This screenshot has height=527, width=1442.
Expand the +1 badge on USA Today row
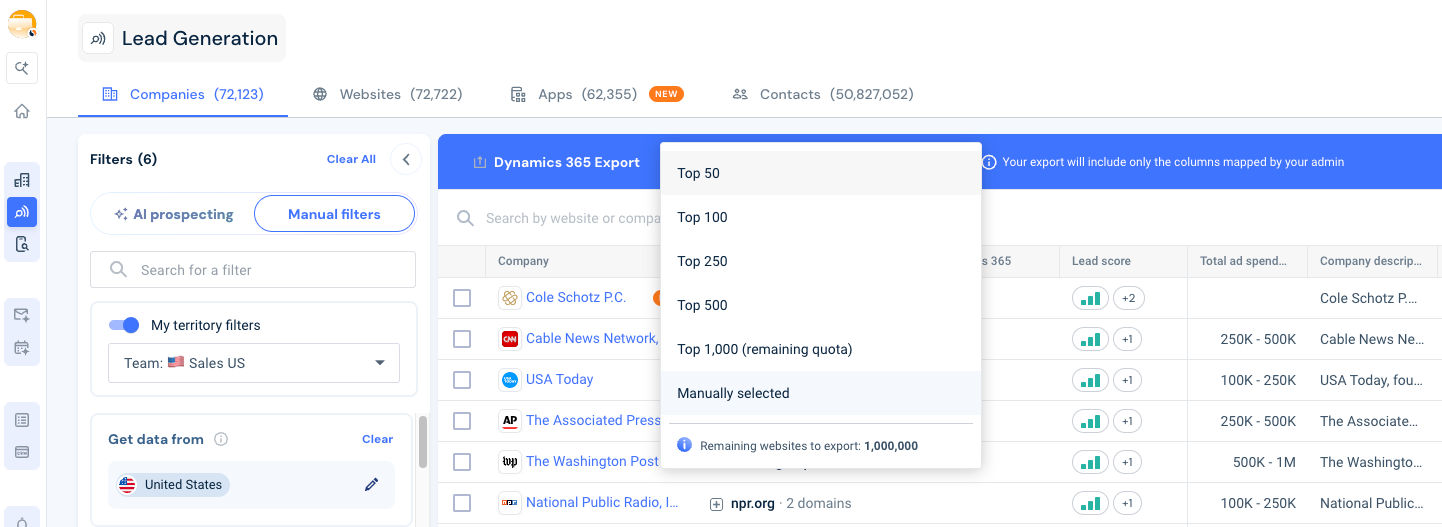click(x=1127, y=380)
